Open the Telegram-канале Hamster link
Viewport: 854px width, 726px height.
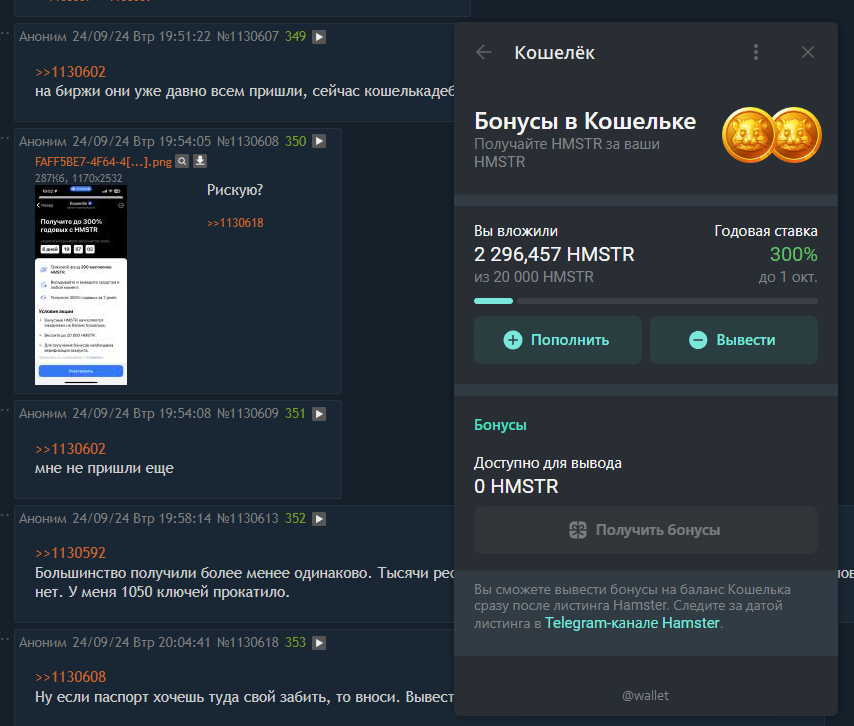click(632, 623)
